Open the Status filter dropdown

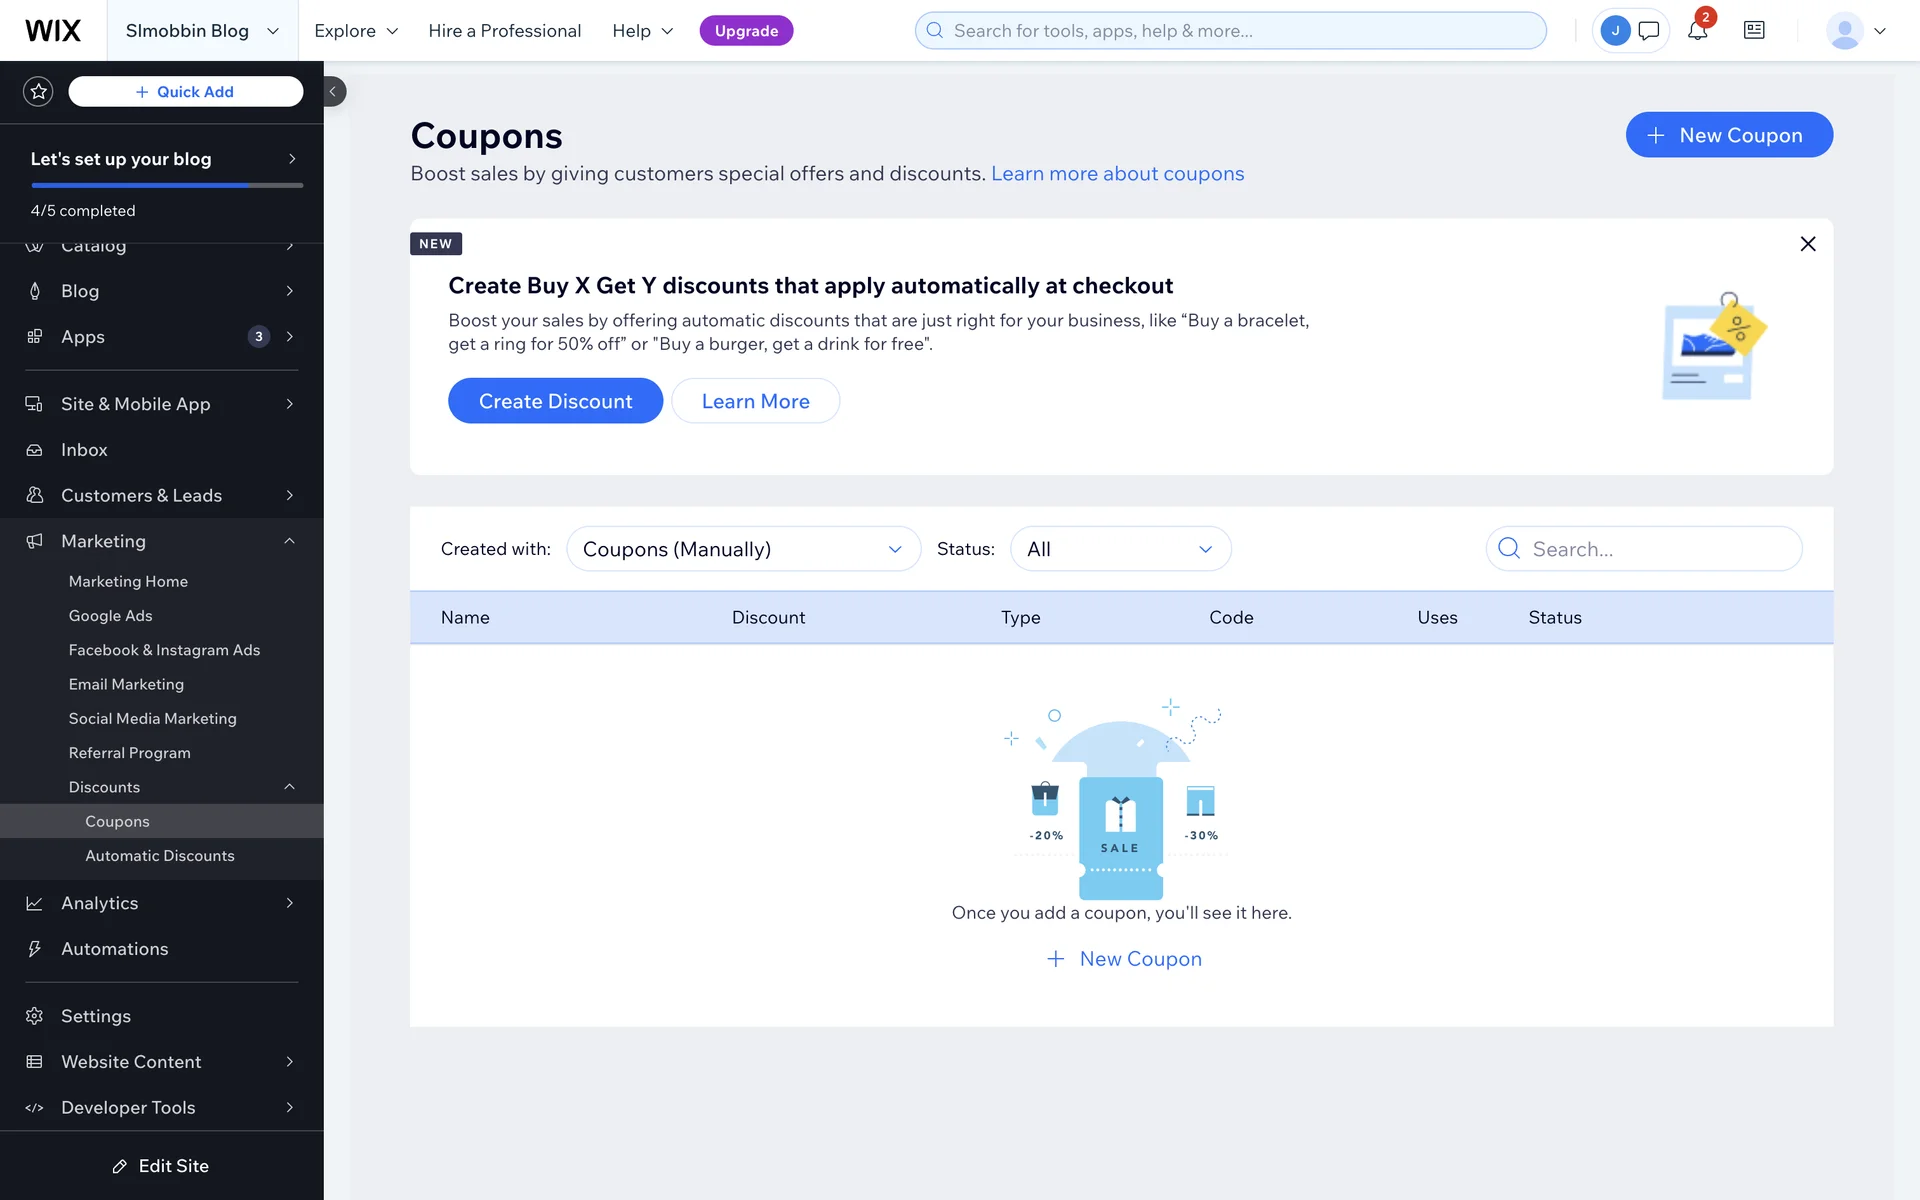[x=1120, y=549]
